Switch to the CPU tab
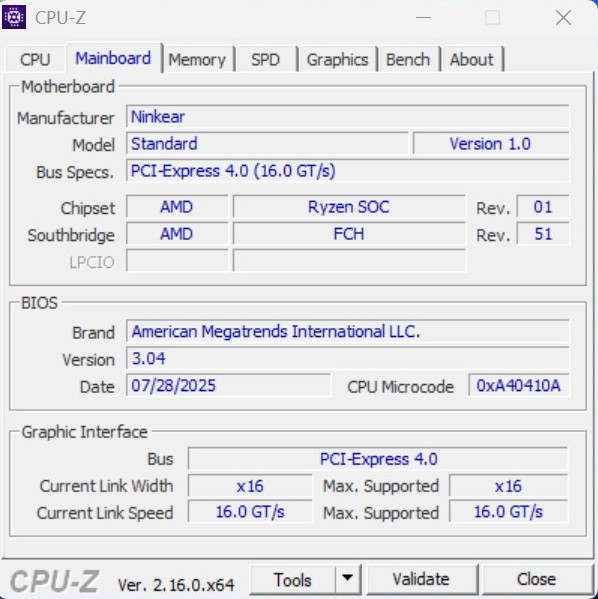The image size is (598, 599). pos(35,60)
